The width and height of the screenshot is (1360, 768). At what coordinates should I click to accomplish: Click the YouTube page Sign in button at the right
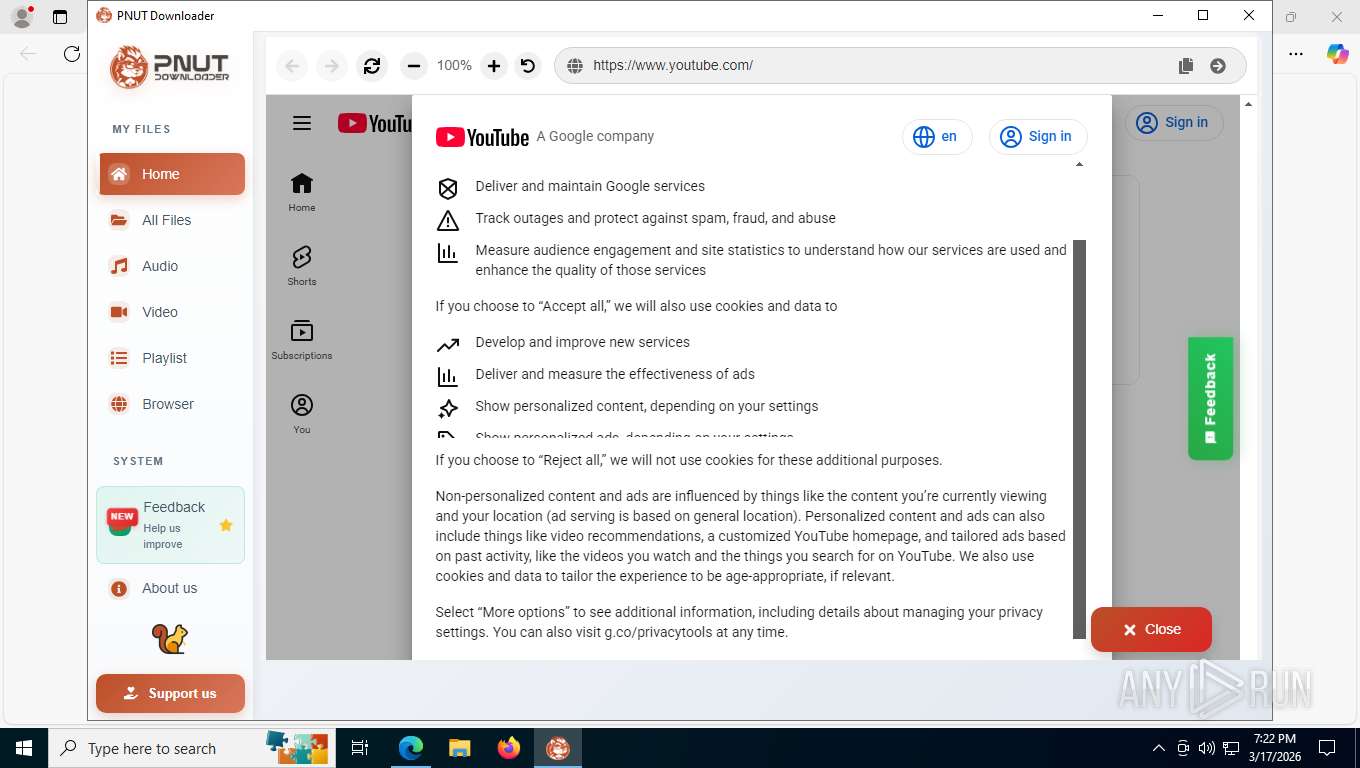tap(1174, 123)
